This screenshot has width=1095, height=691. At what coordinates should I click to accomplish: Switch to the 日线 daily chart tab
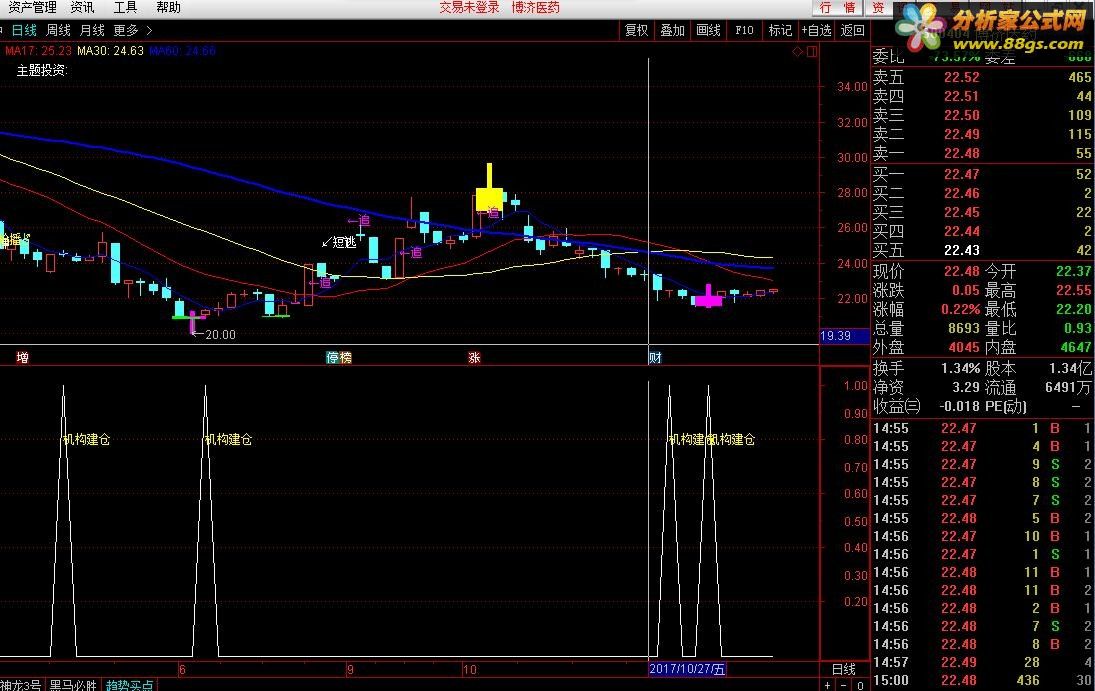pyautogui.click(x=24, y=30)
